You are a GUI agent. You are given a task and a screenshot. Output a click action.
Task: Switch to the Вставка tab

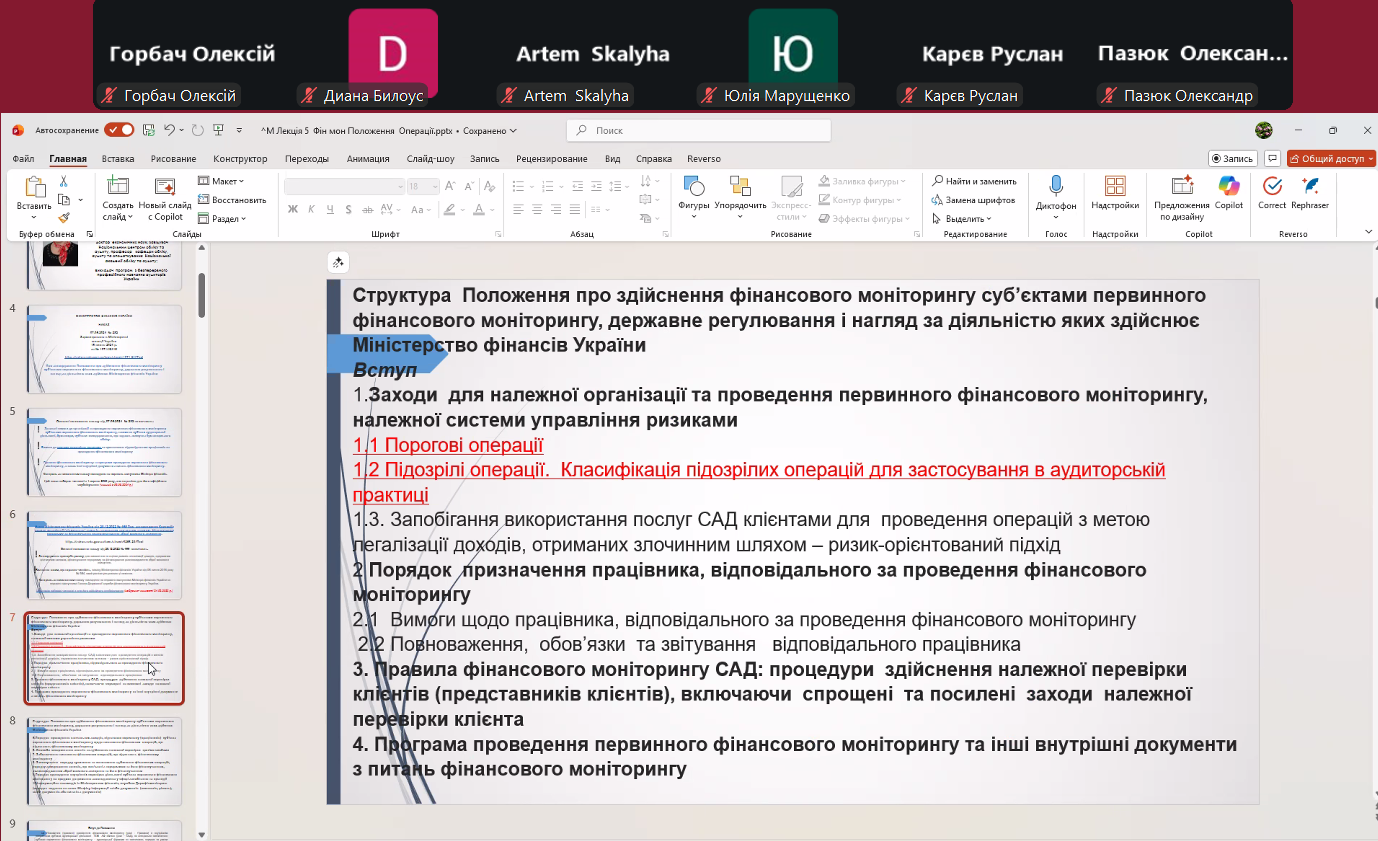tap(118, 159)
